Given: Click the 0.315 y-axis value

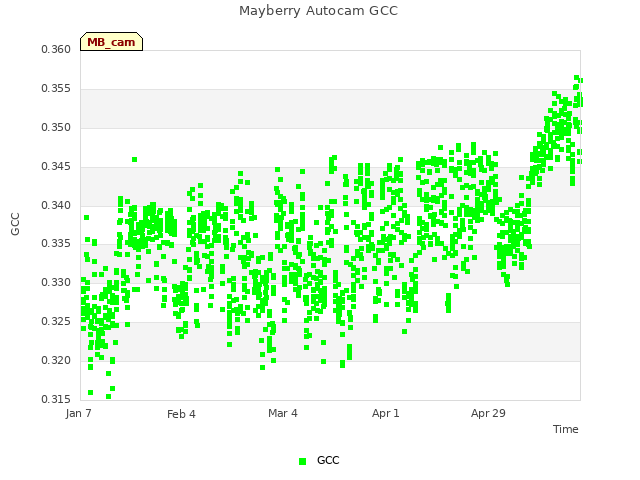Looking at the screenshot, I should tap(56, 399).
